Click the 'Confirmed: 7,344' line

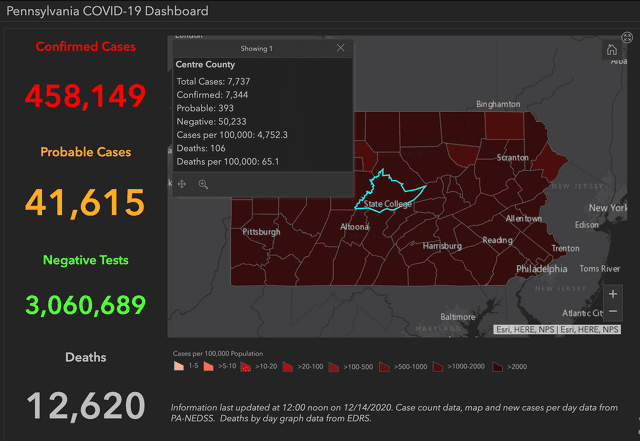click(x=212, y=95)
